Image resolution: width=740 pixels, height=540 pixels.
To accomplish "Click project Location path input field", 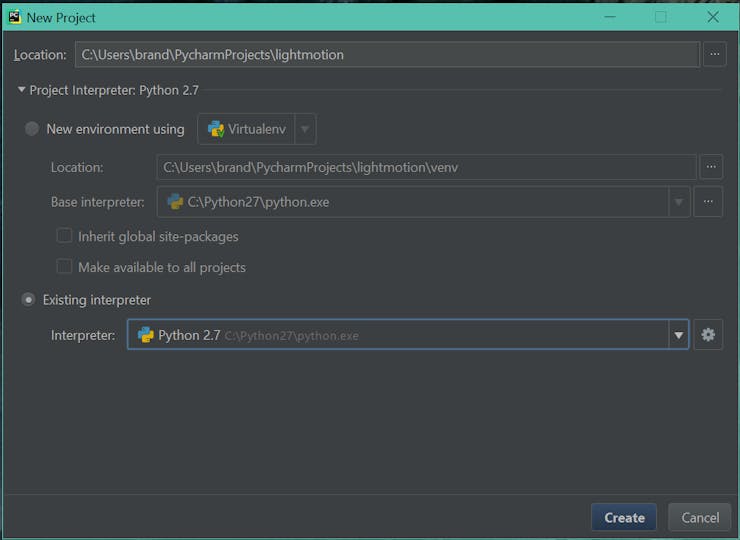I will (387, 54).
